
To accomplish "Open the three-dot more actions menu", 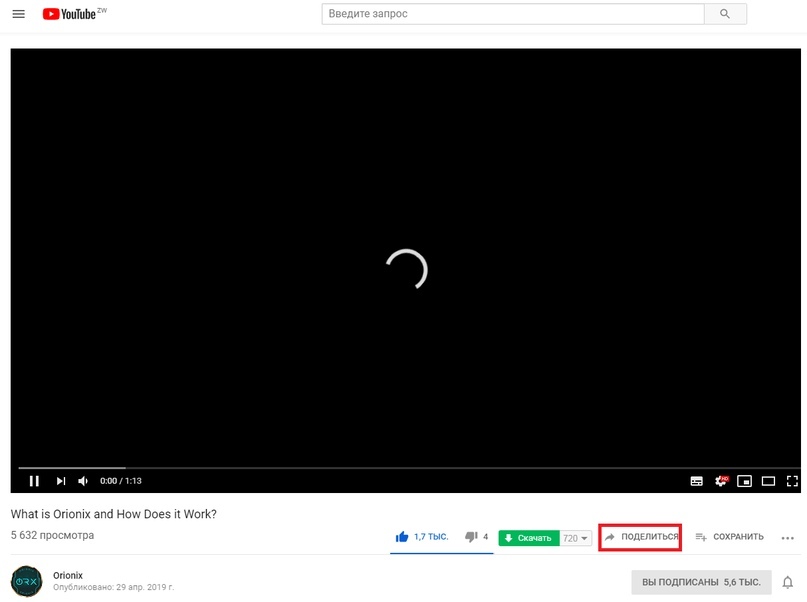I will click(x=787, y=538).
